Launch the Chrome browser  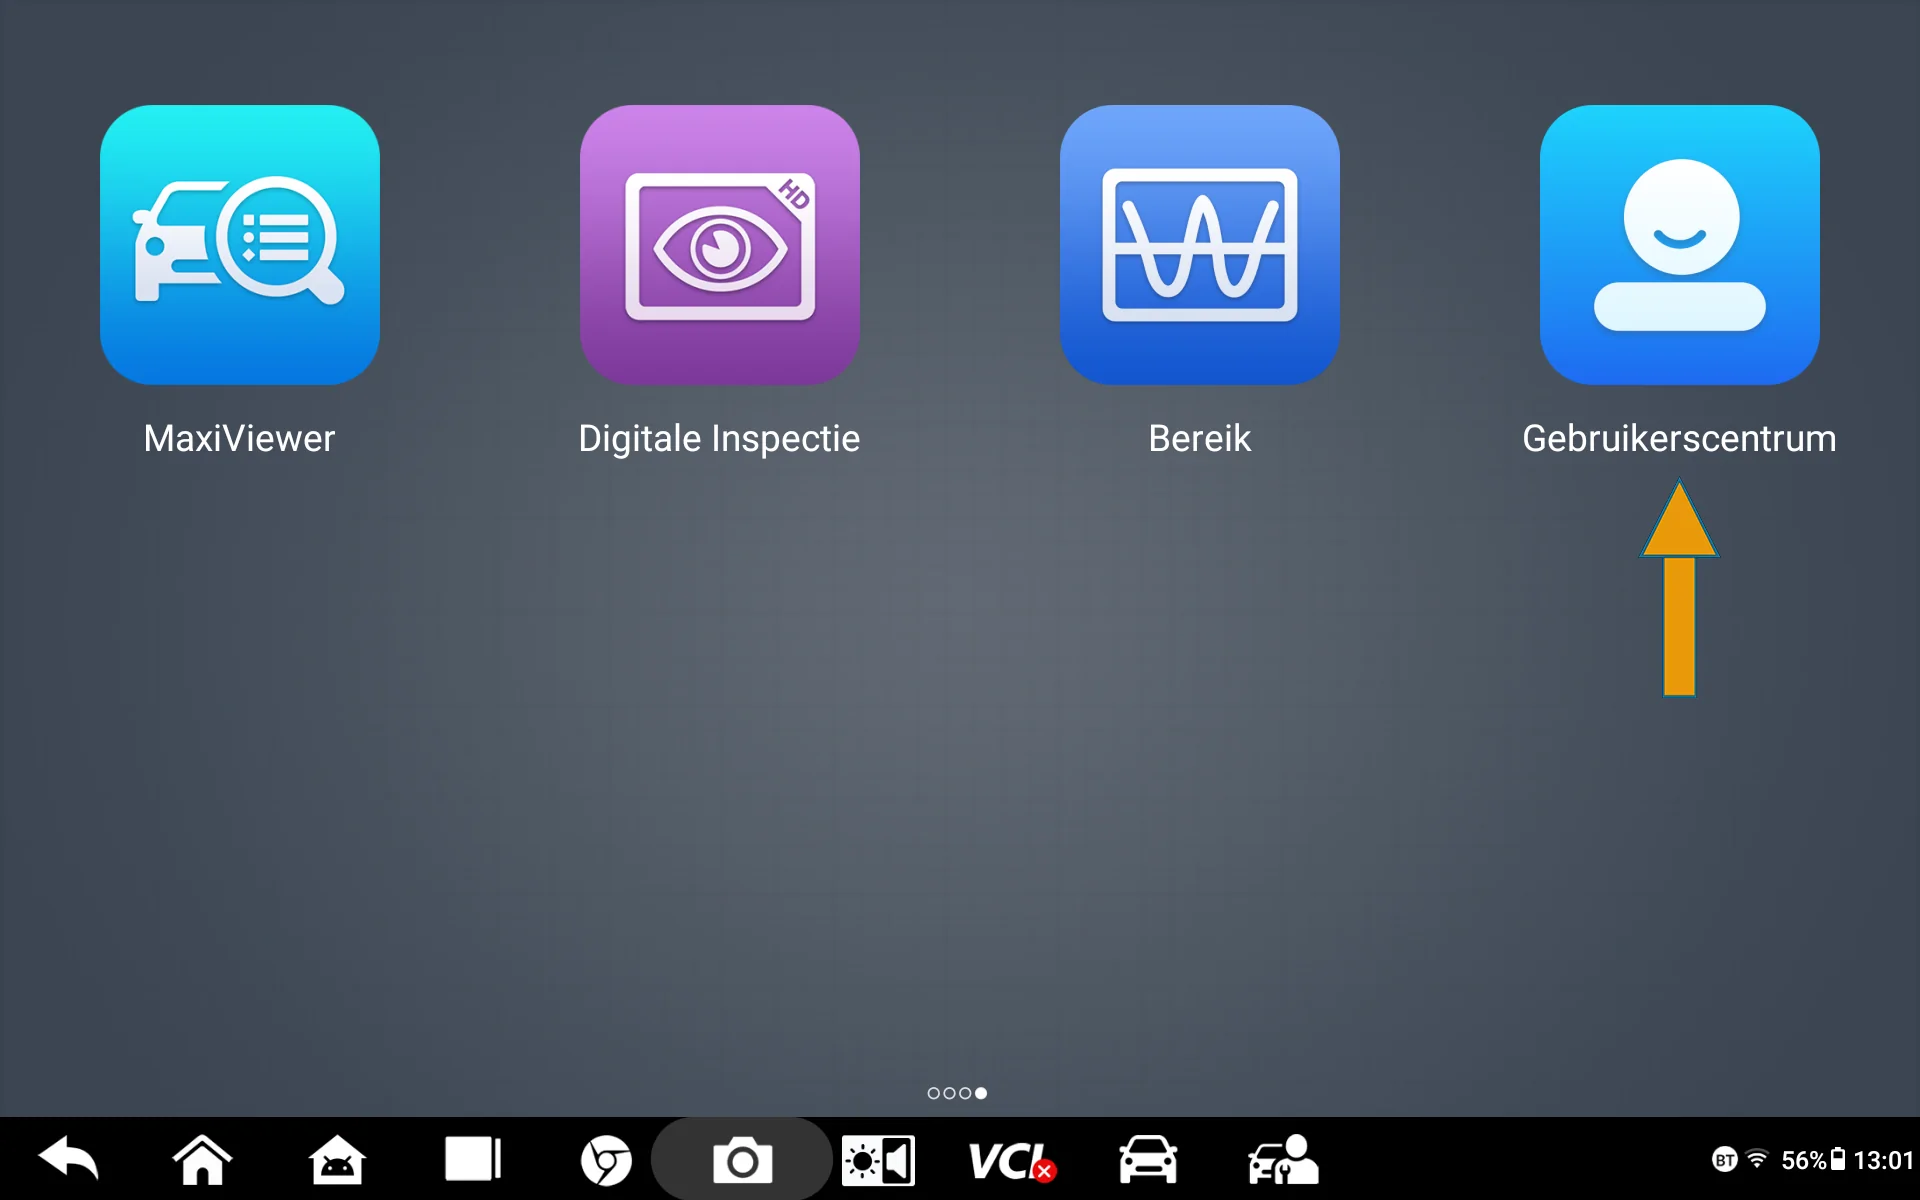point(606,1160)
